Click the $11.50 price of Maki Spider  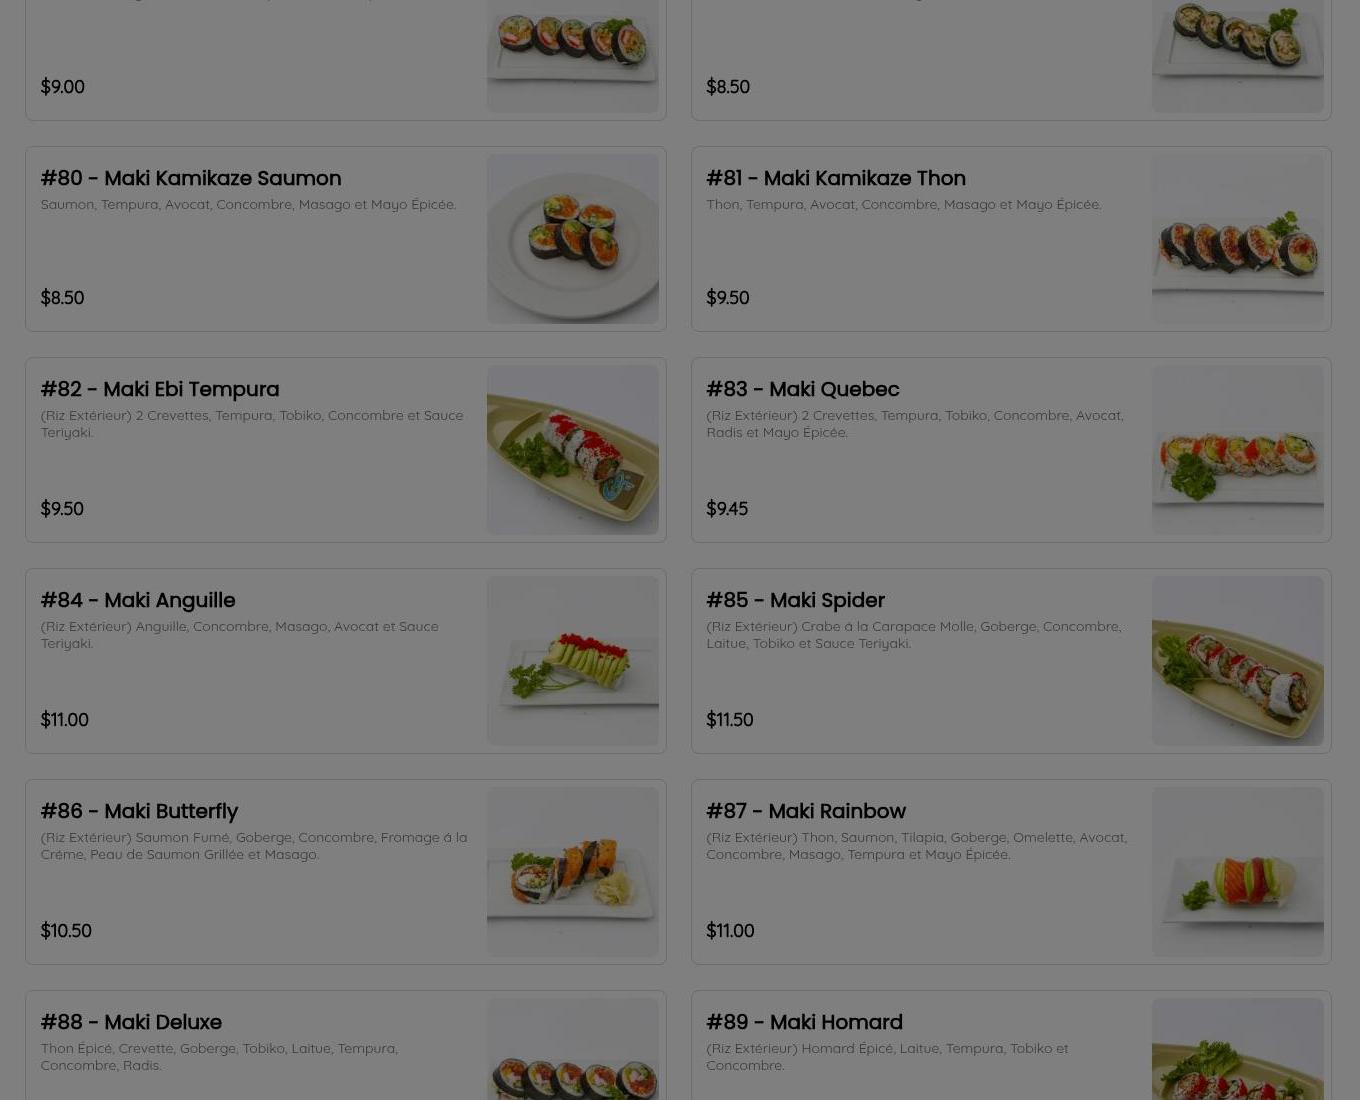click(730, 720)
